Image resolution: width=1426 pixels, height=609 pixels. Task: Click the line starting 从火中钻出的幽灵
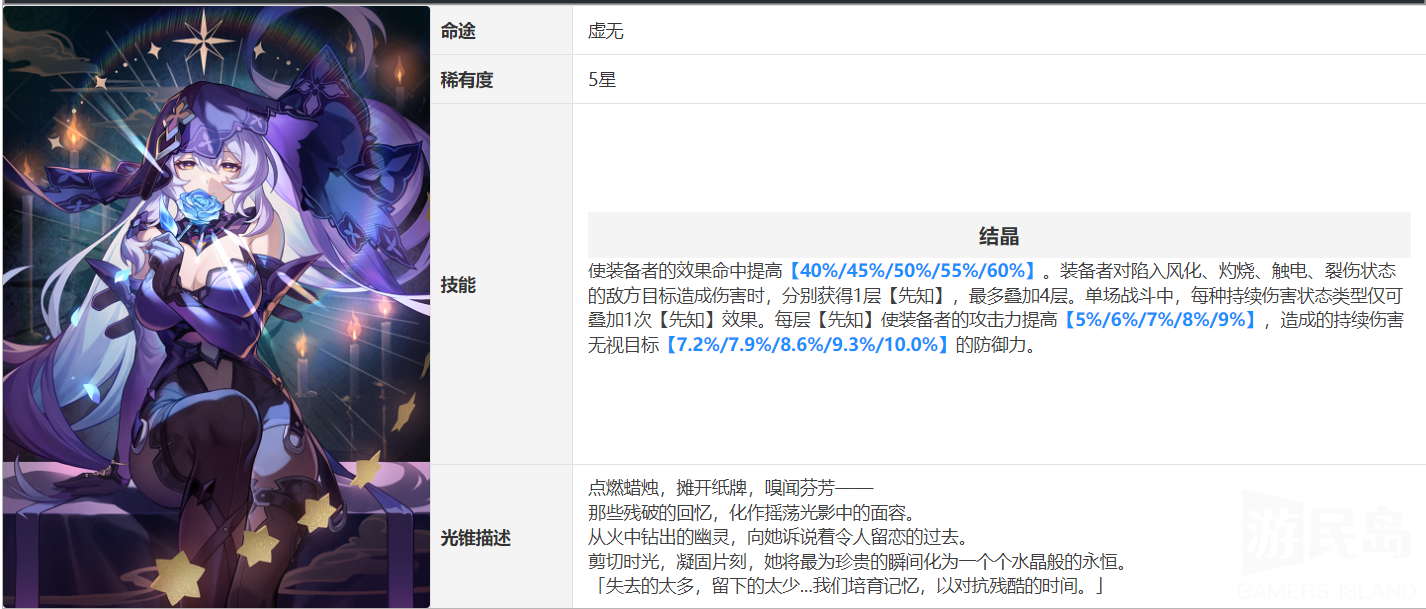(779, 538)
